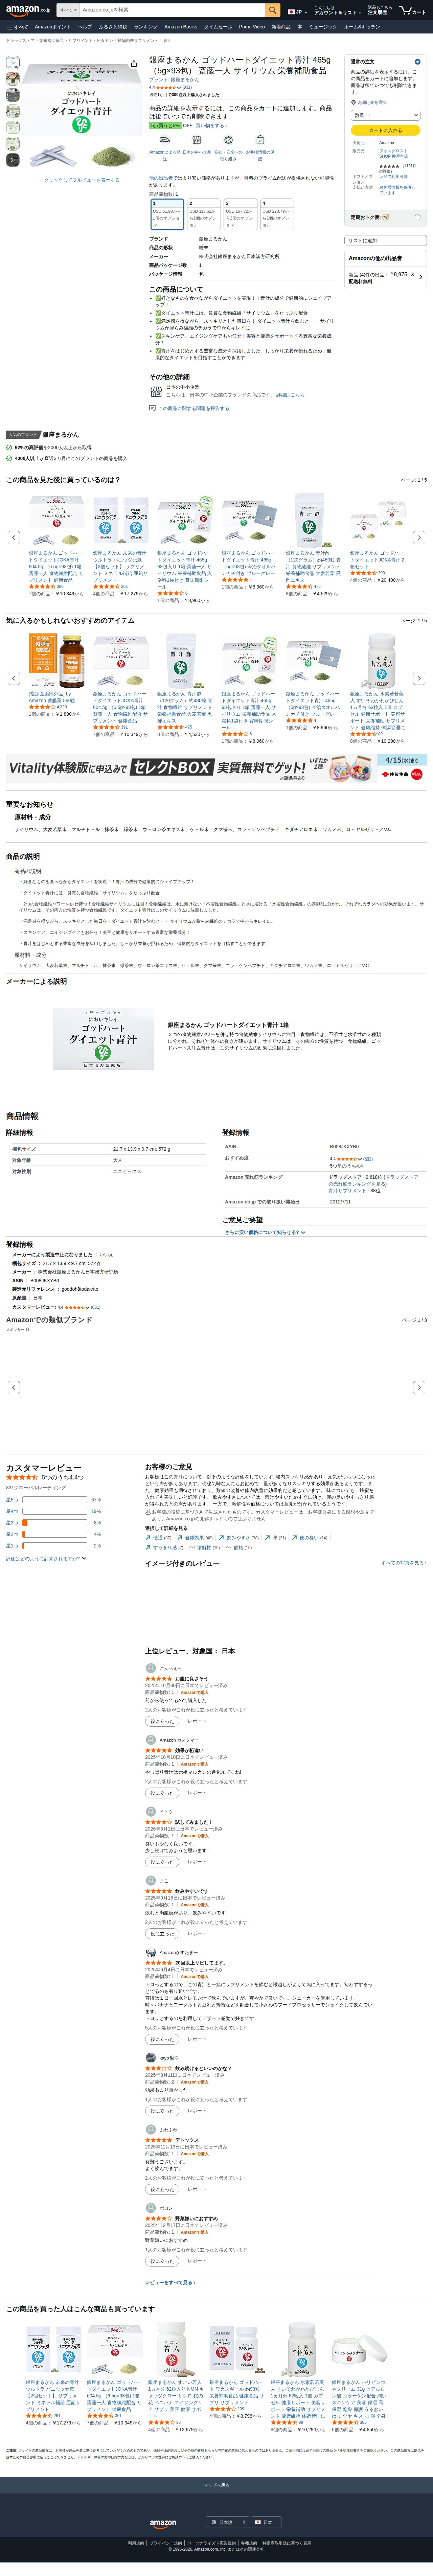The image size is (433, 2576).
Task: Focus the Amazon.co.jp search input field
Action: [x=172, y=10]
